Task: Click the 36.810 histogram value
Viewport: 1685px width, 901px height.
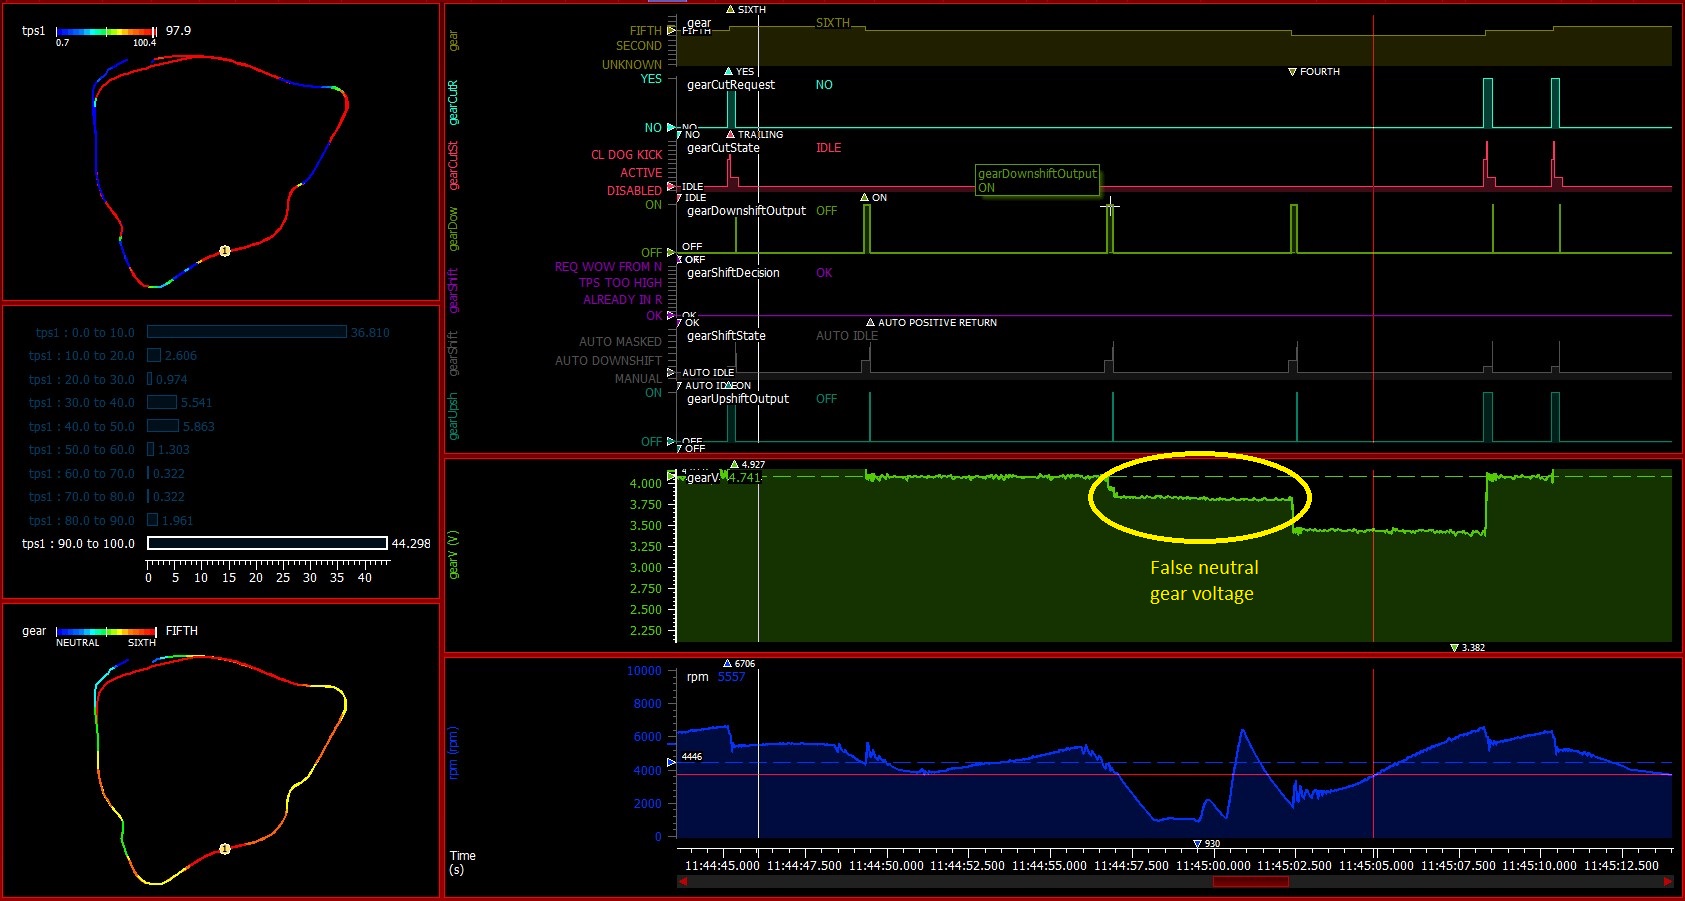Action: pos(370,333)
